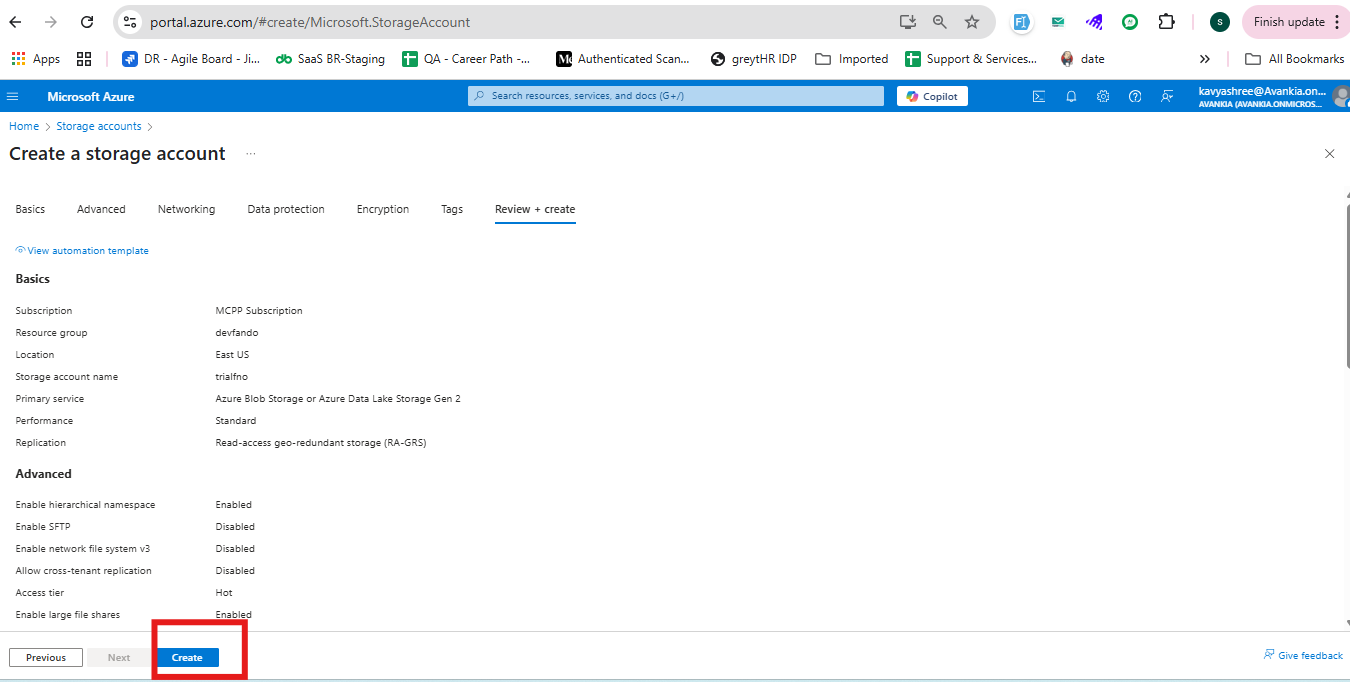The width and height of the screenshot is (1350, 682).
Task: Open Azure Cloud Shell icon
Action: (1039, 96)
